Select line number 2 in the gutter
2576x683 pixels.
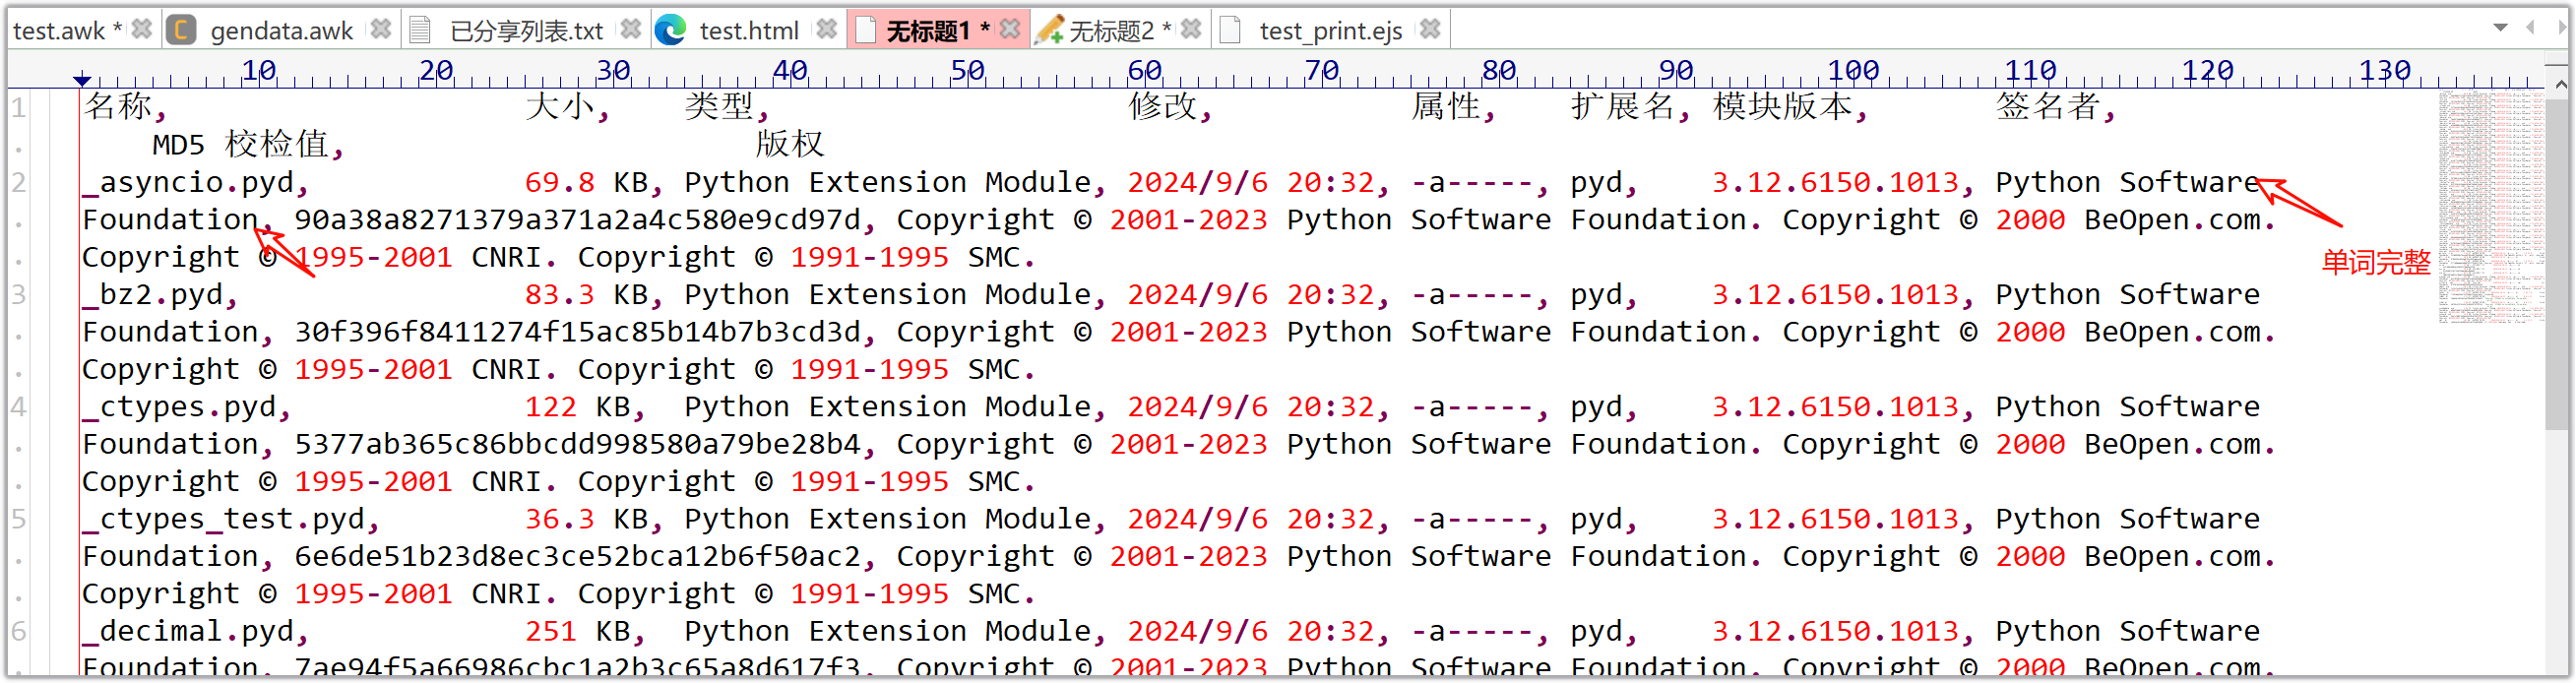click(19, 182)
